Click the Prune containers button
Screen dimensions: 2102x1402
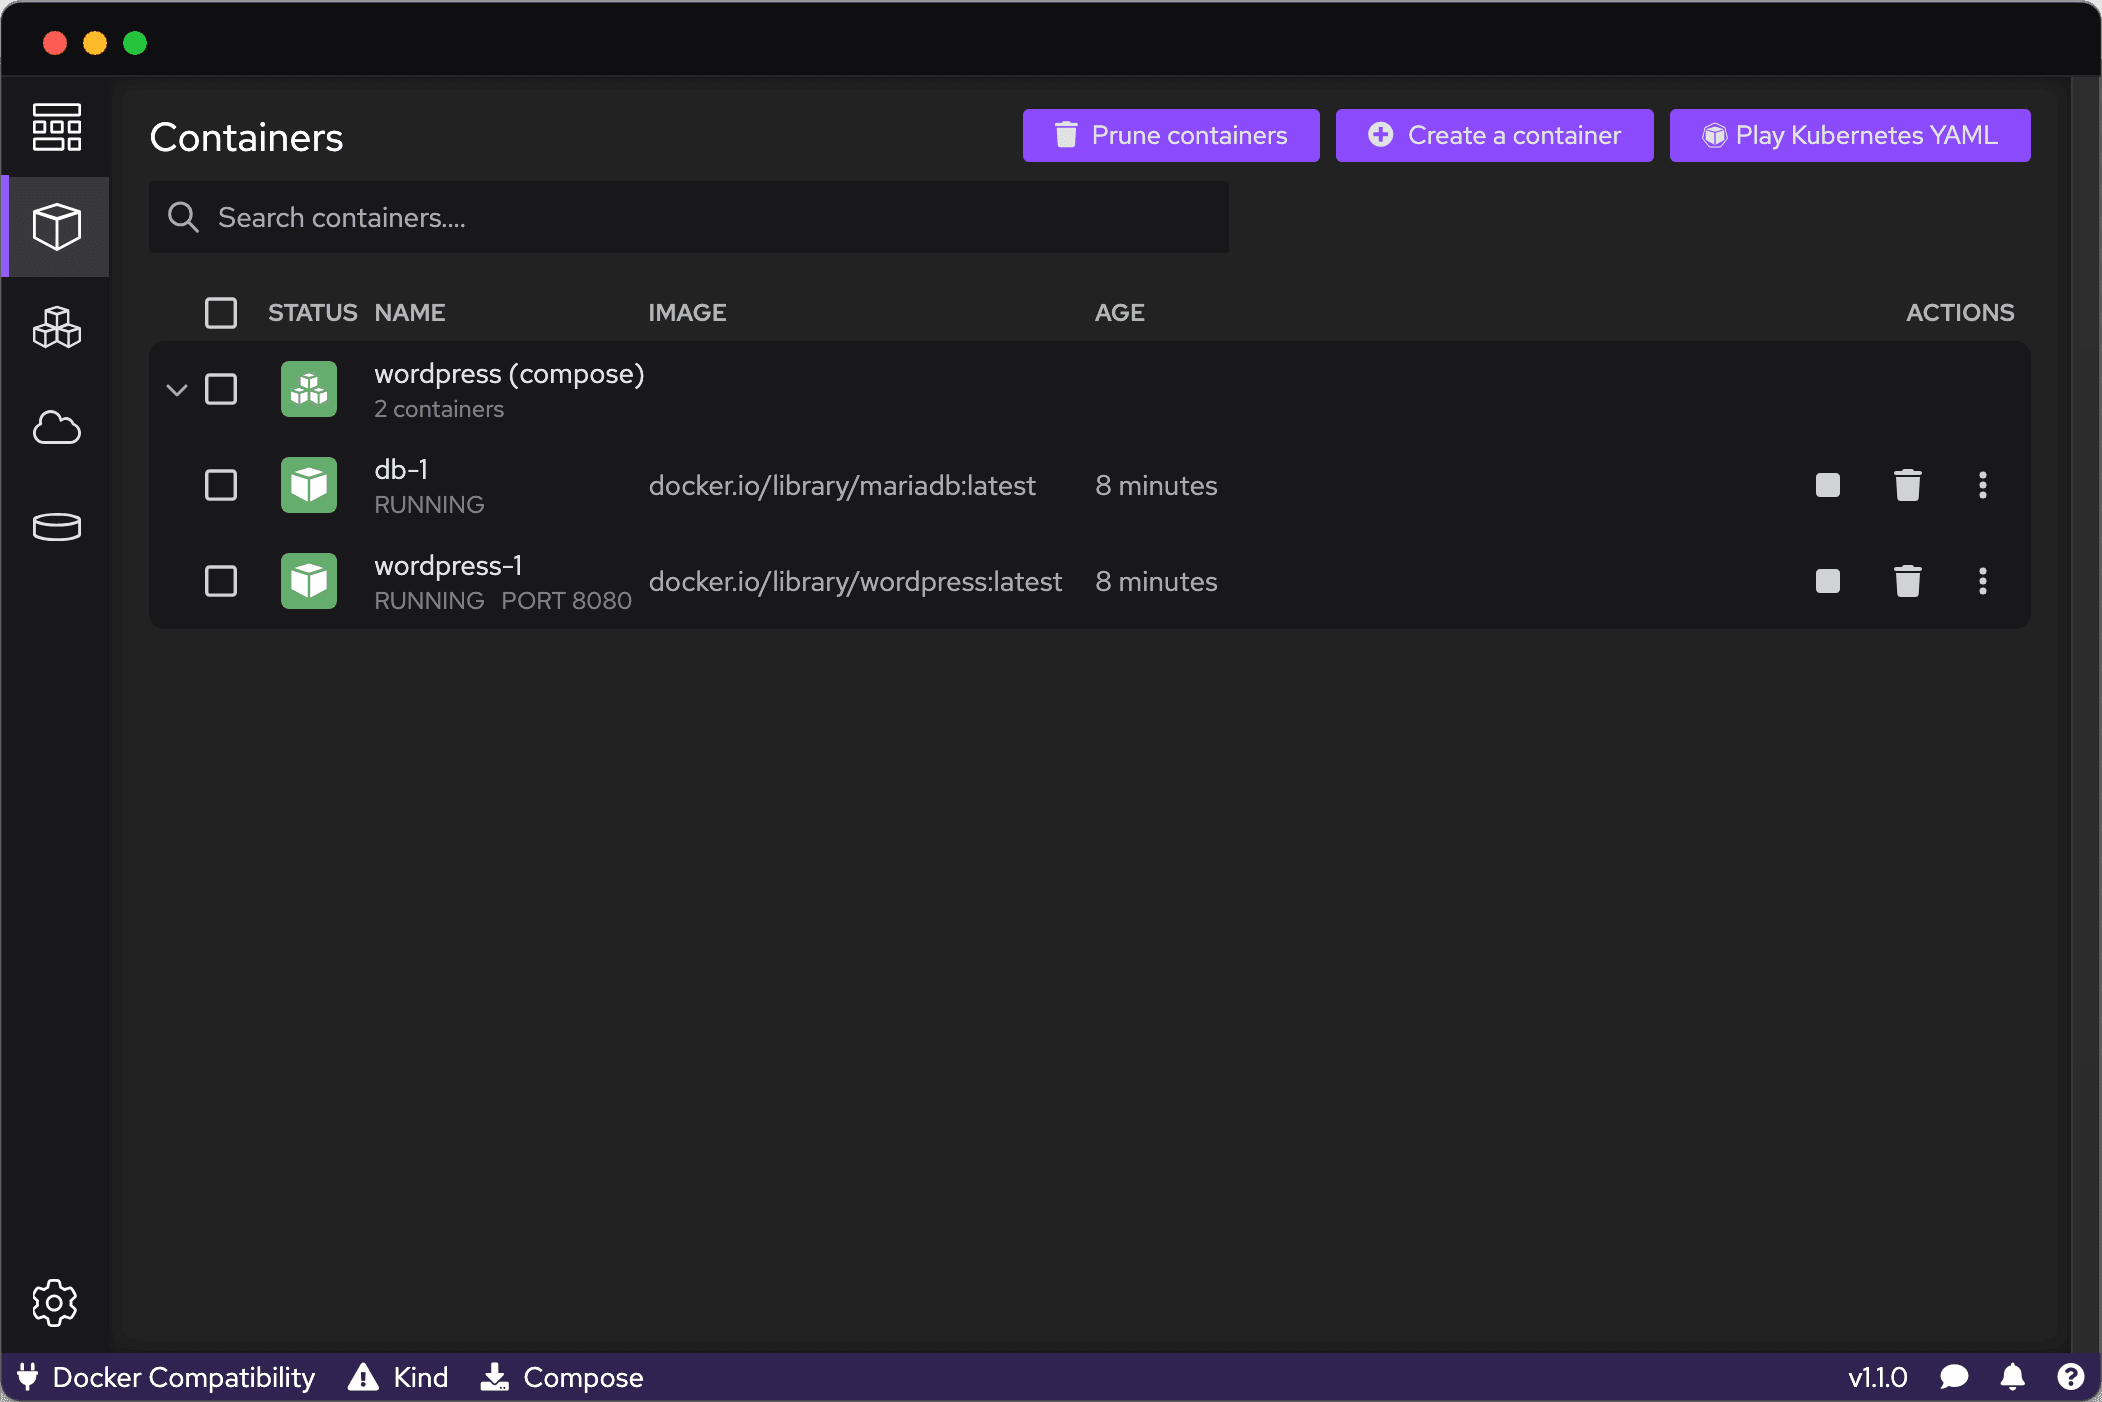tap(1171, 135)
